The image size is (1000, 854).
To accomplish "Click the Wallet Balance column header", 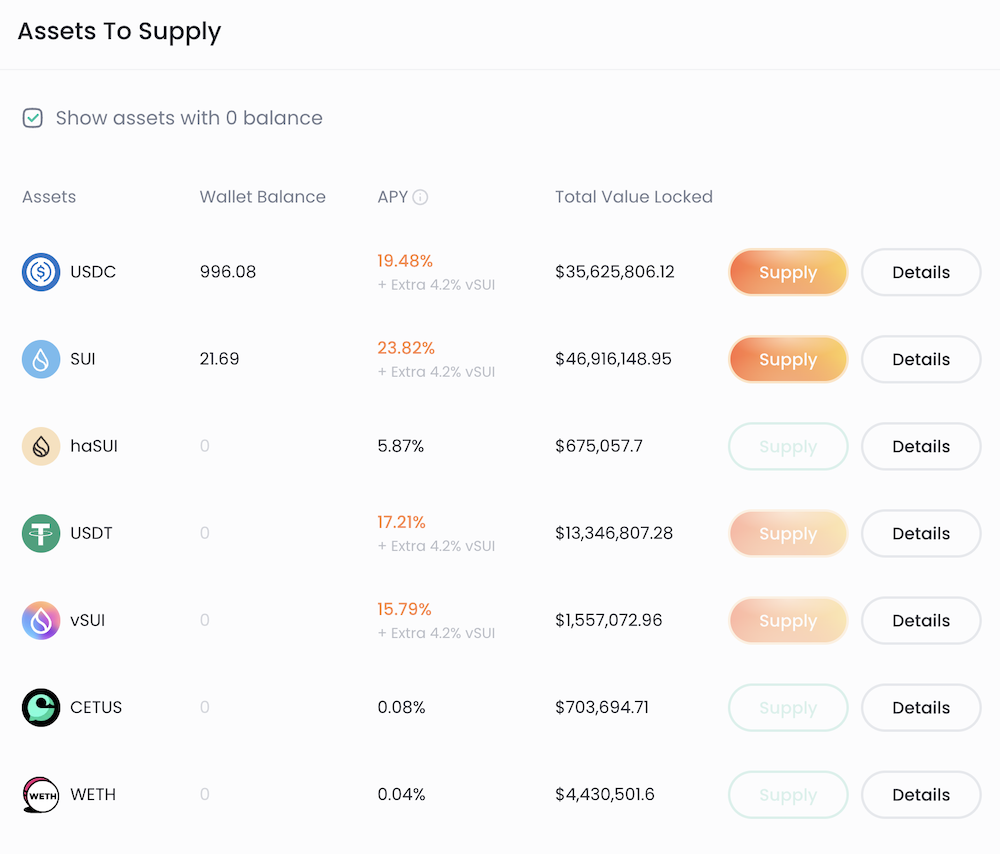I will [x=262, y=197].
